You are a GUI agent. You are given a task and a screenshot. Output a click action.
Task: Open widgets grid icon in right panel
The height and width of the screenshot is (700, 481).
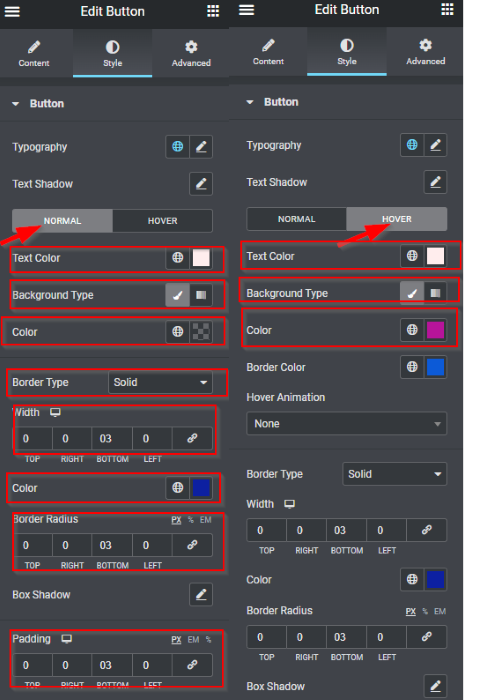[447, 9]
